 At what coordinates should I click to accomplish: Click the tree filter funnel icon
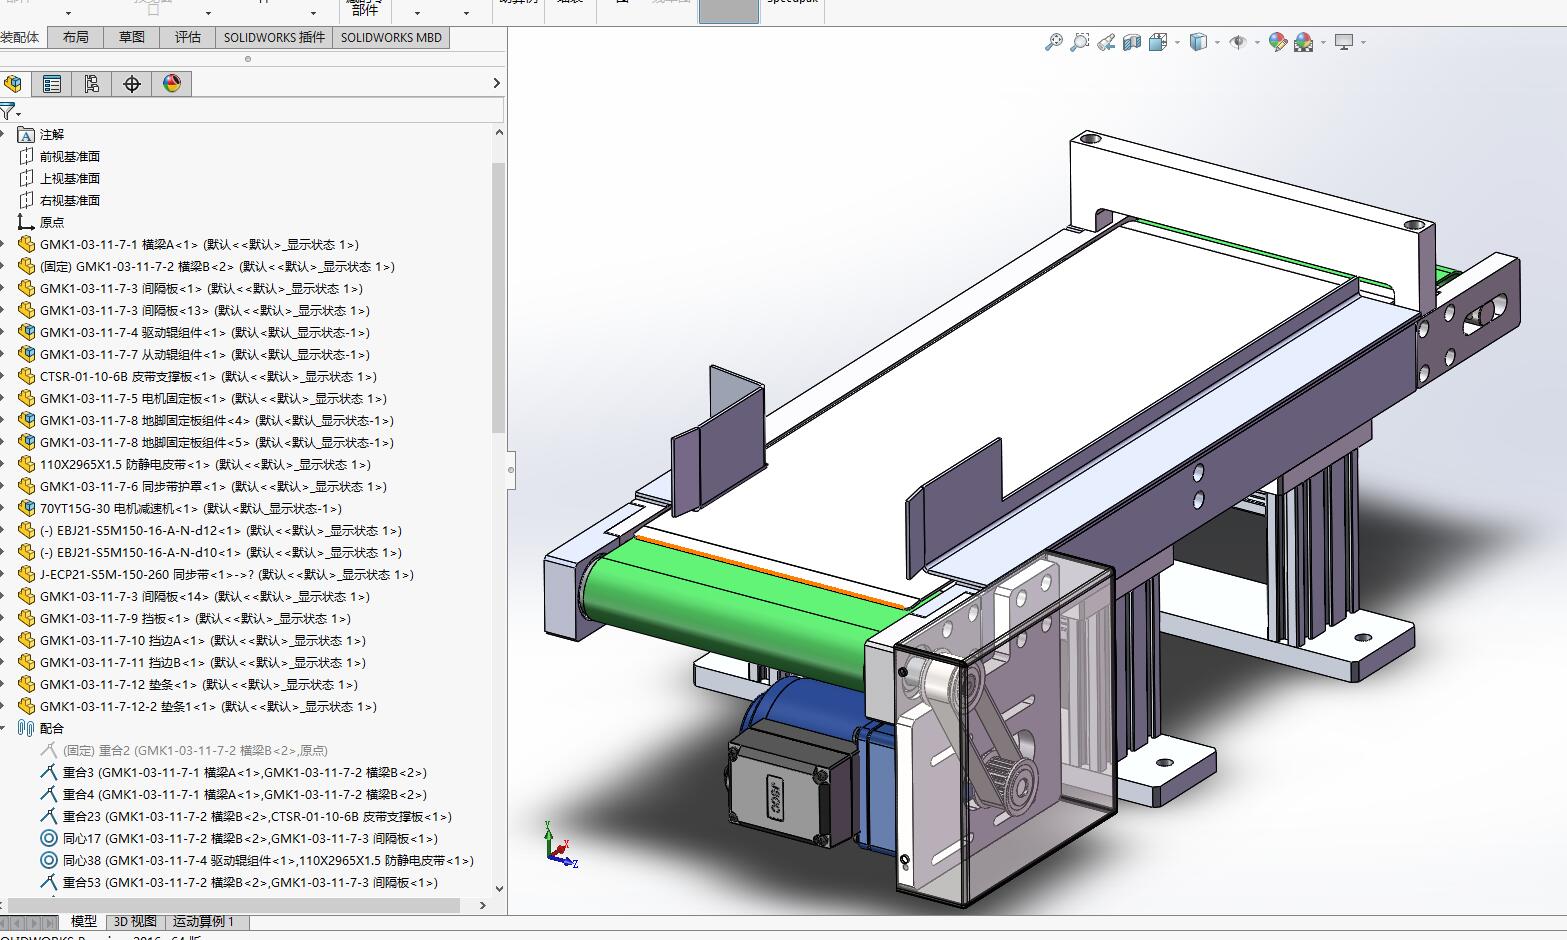[x=8, y=111]
